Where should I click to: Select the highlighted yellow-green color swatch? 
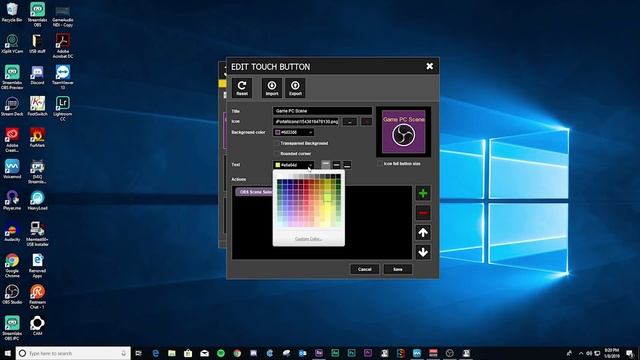(327, 198)
